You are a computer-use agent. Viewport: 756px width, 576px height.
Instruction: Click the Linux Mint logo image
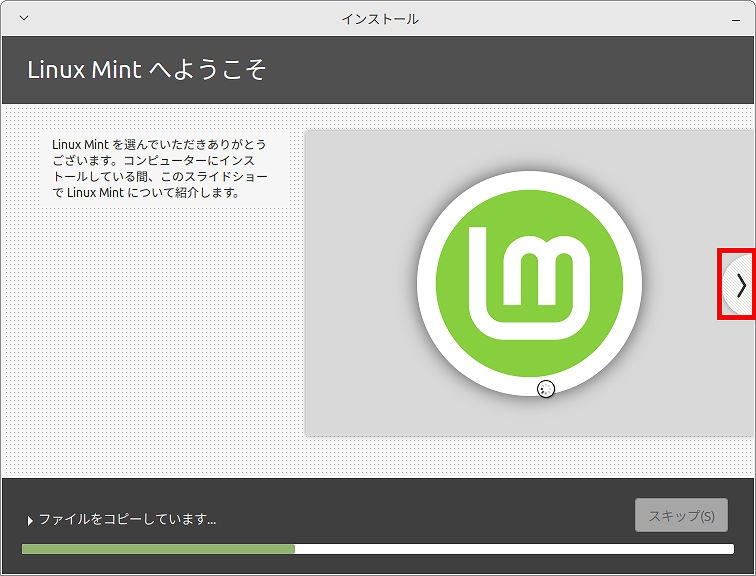pyautogui.click(x=529, y=283)
